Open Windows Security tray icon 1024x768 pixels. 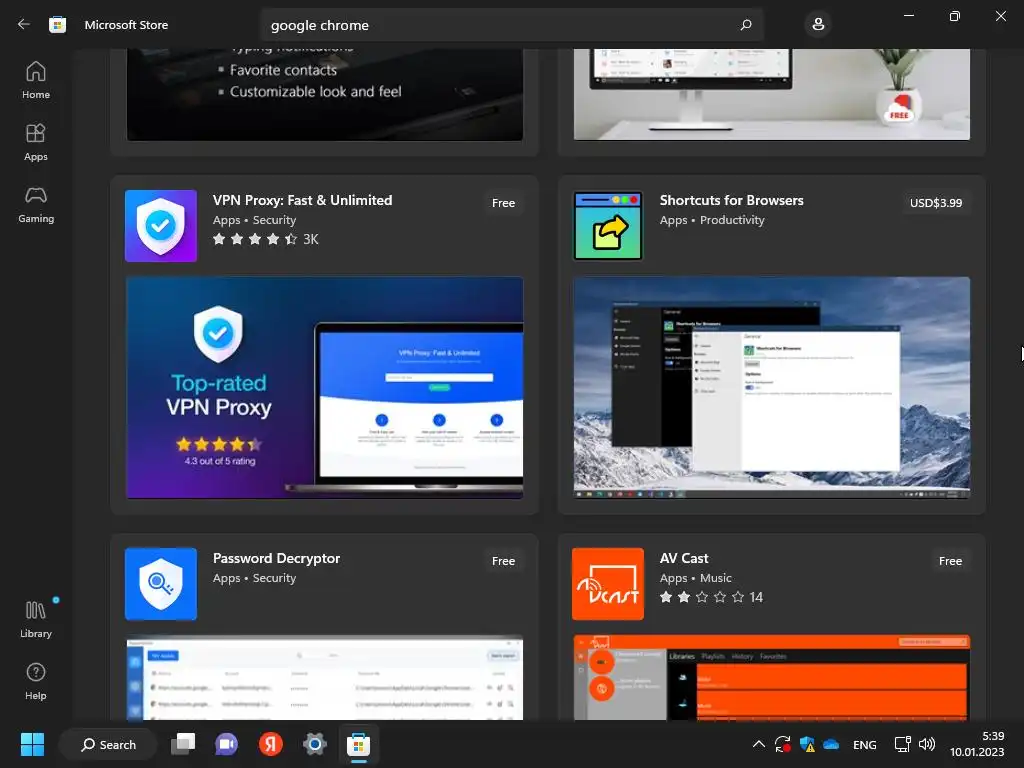coord(807,744)
